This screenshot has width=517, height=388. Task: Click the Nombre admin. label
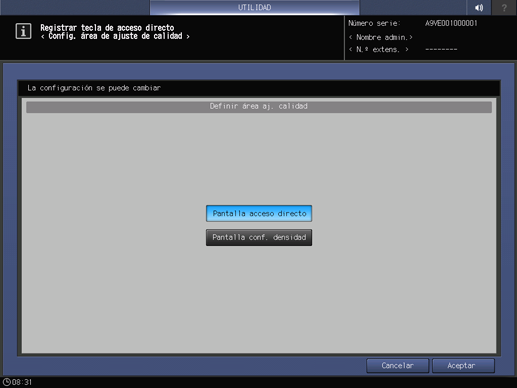381,37
